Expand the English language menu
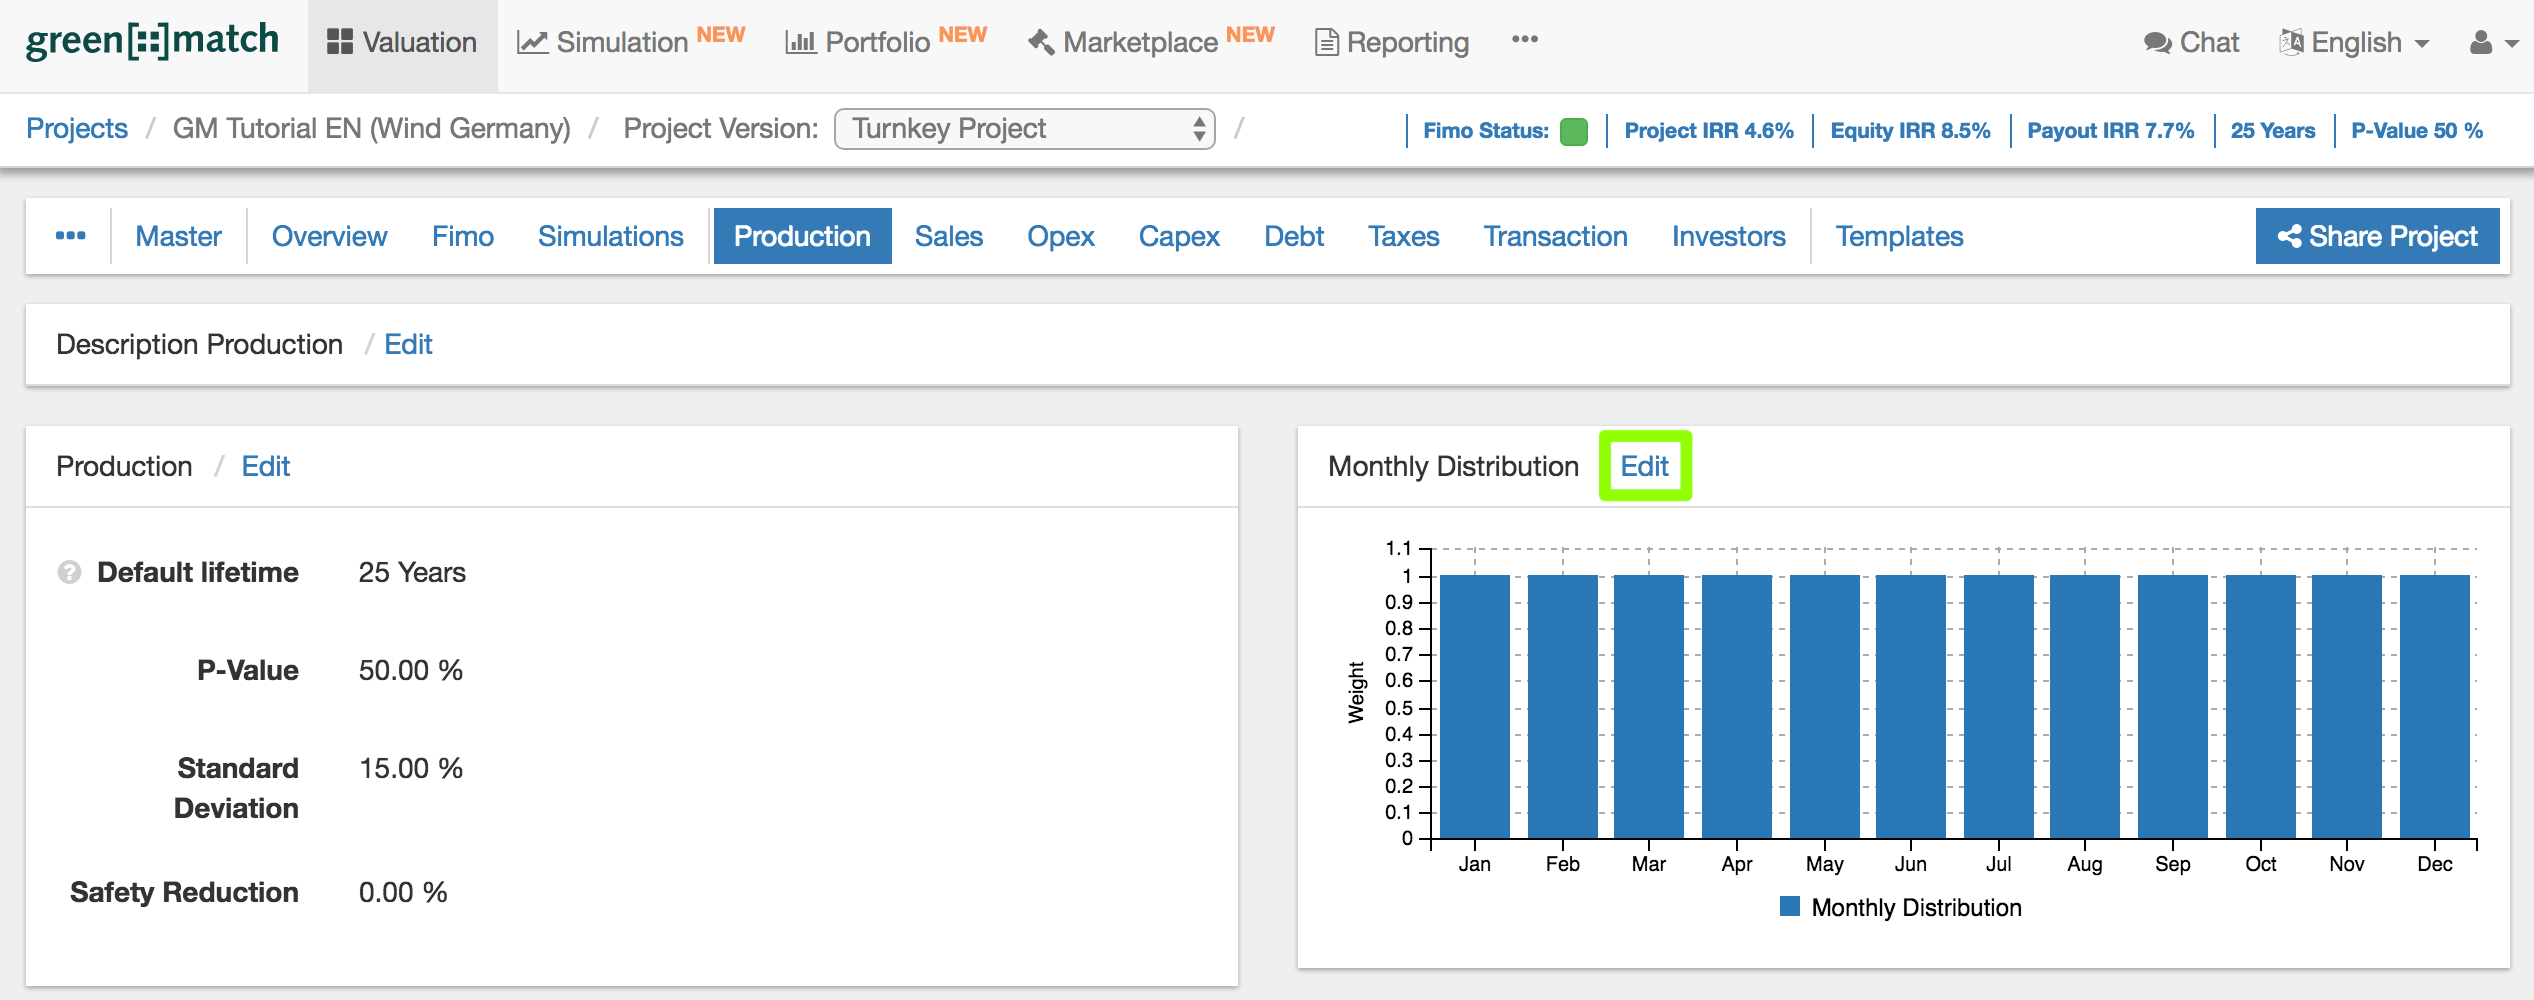 click(x=2355, y=42)
